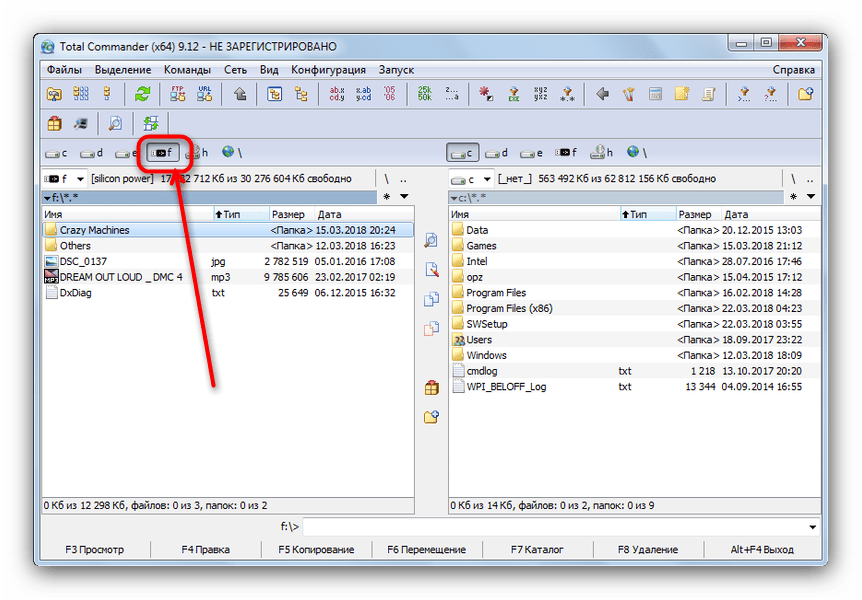
Task: Click the Back arrow toolbar icon
Action: [602, 94]
